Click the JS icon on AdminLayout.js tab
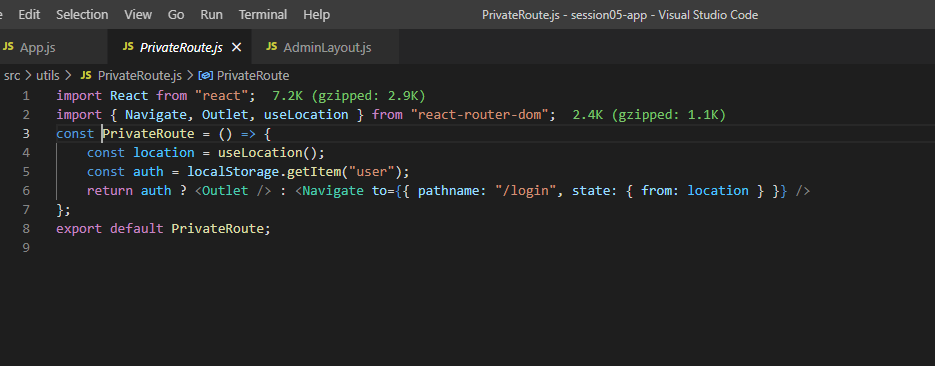 coord(271,46)
